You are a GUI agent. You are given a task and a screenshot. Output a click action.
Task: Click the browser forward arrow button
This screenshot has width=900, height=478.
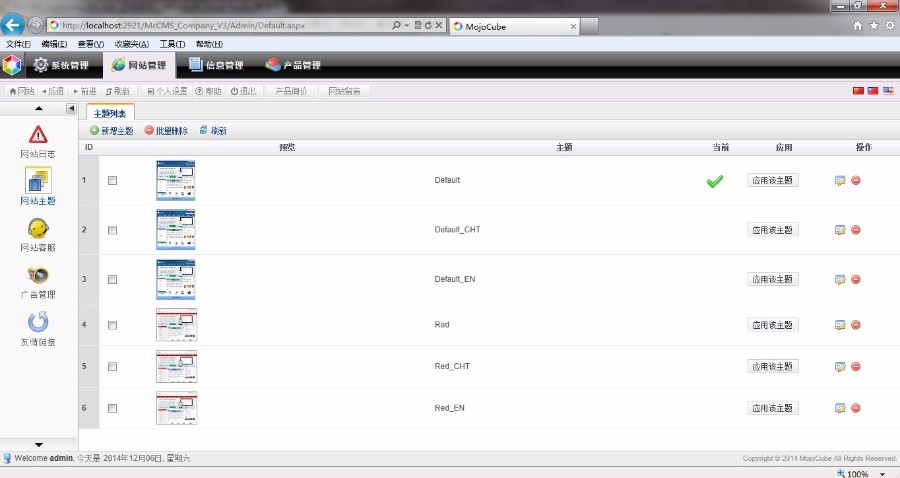(36, 25)
